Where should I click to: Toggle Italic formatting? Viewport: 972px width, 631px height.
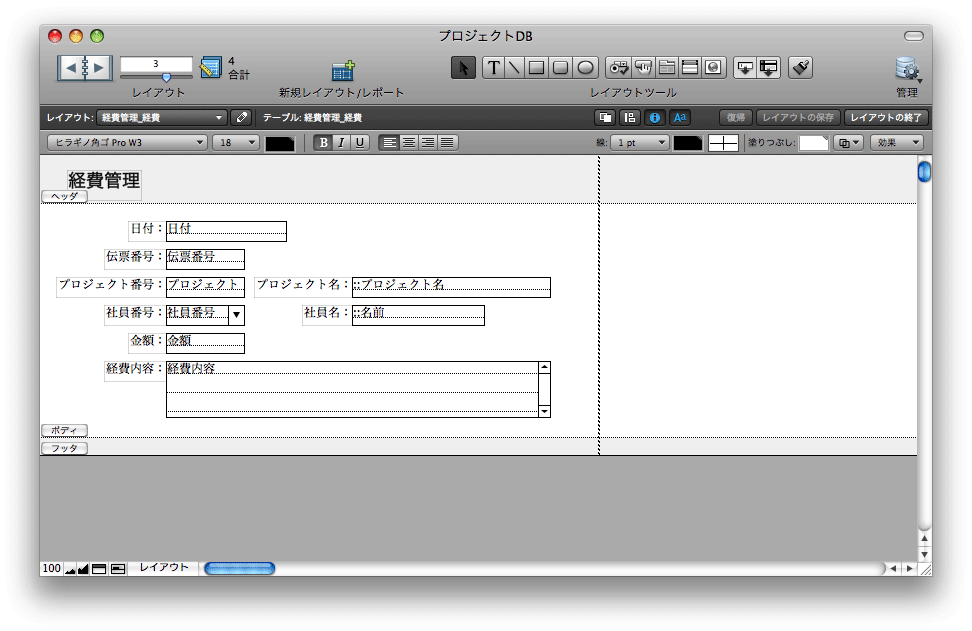coord(341,143)
